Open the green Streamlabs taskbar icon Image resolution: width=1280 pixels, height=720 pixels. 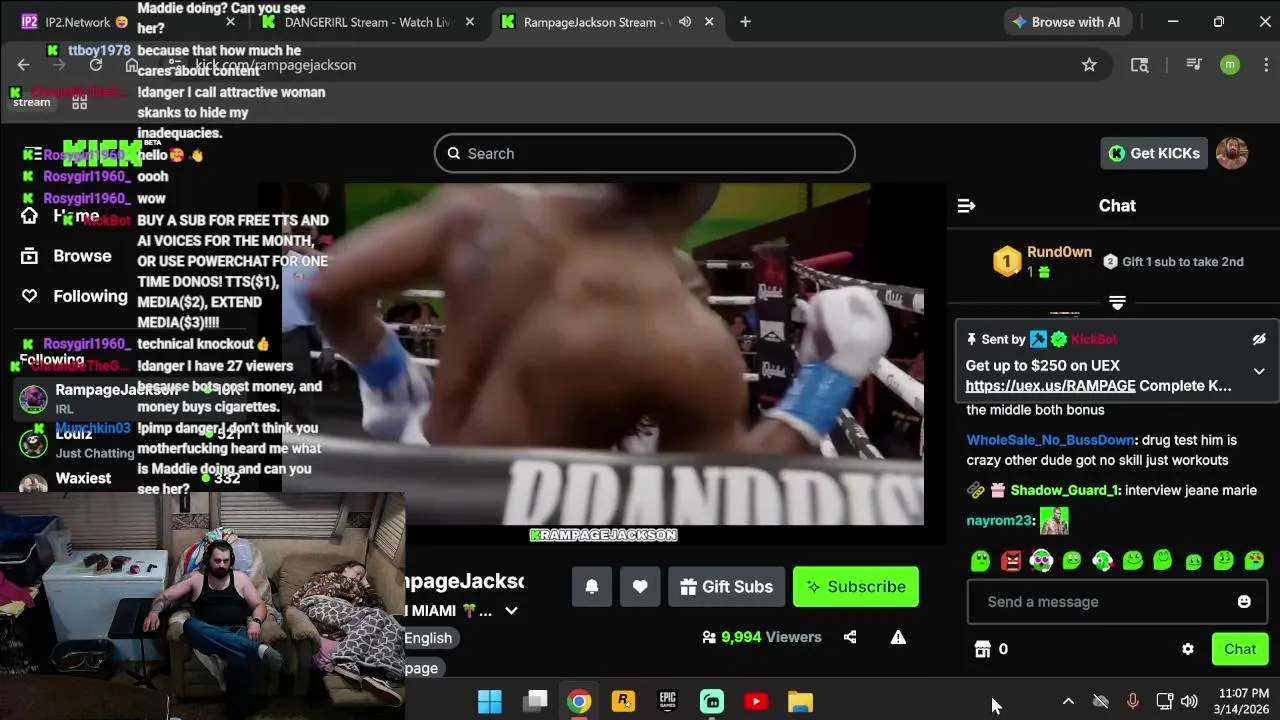[x=712, y=701]
